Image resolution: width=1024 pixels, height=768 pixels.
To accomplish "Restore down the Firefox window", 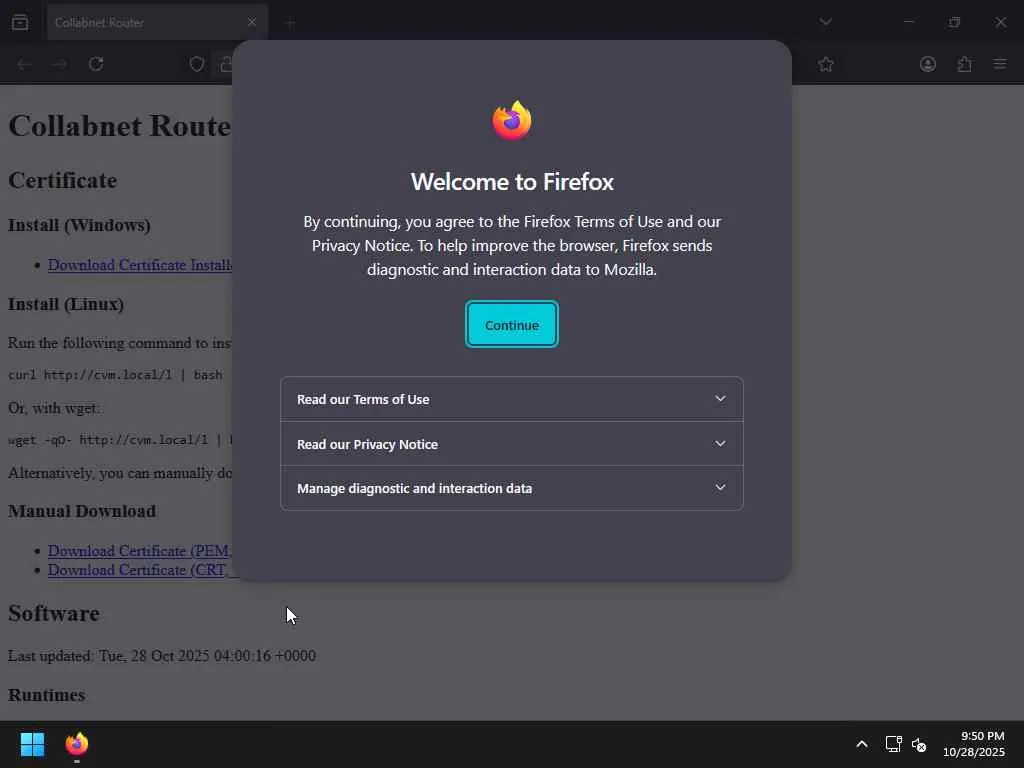I will [954, 22].
